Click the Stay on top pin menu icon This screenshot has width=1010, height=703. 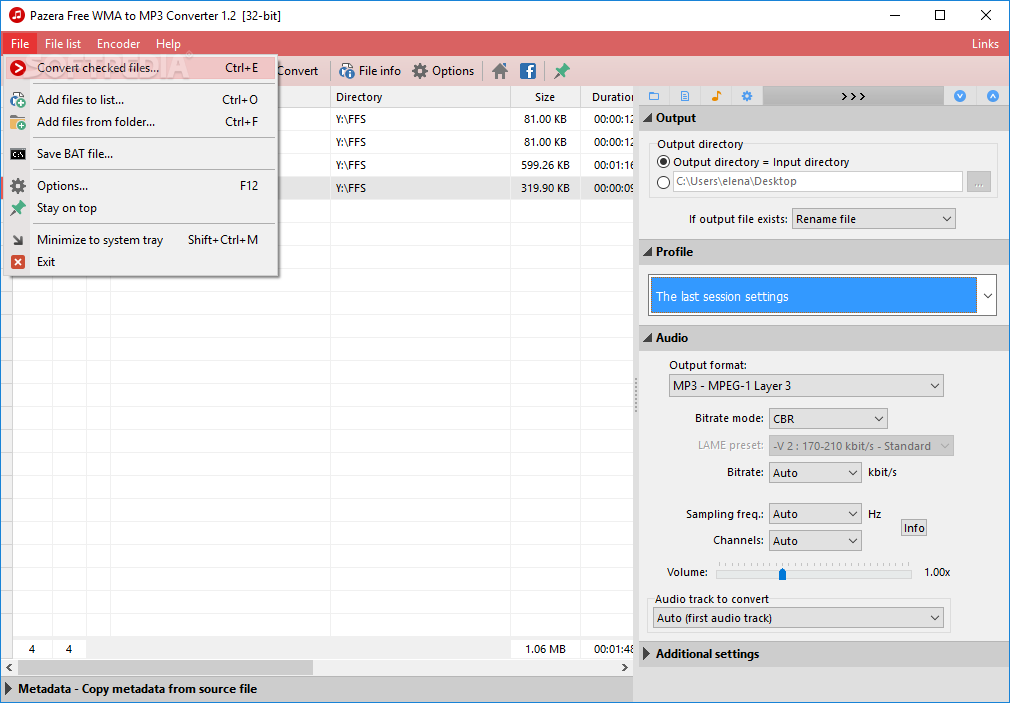tap(18, 208)
